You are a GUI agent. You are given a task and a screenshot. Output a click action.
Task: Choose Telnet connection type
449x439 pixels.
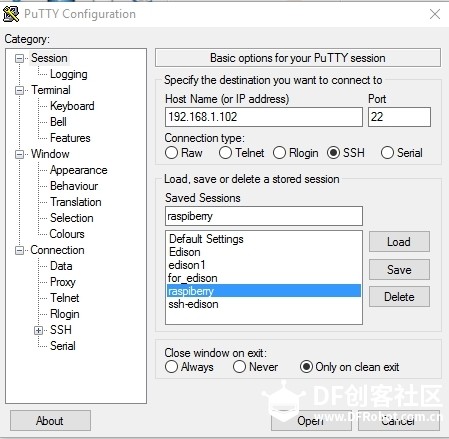[x=225, y=153]
